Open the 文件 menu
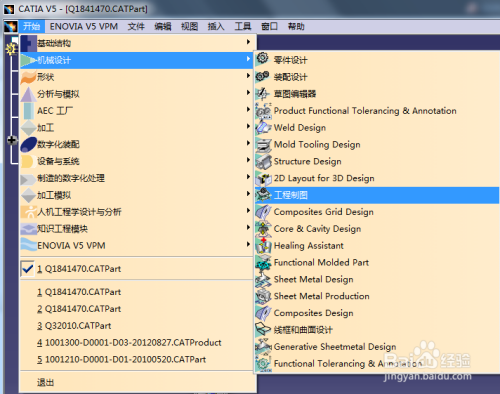 [136, 26]
